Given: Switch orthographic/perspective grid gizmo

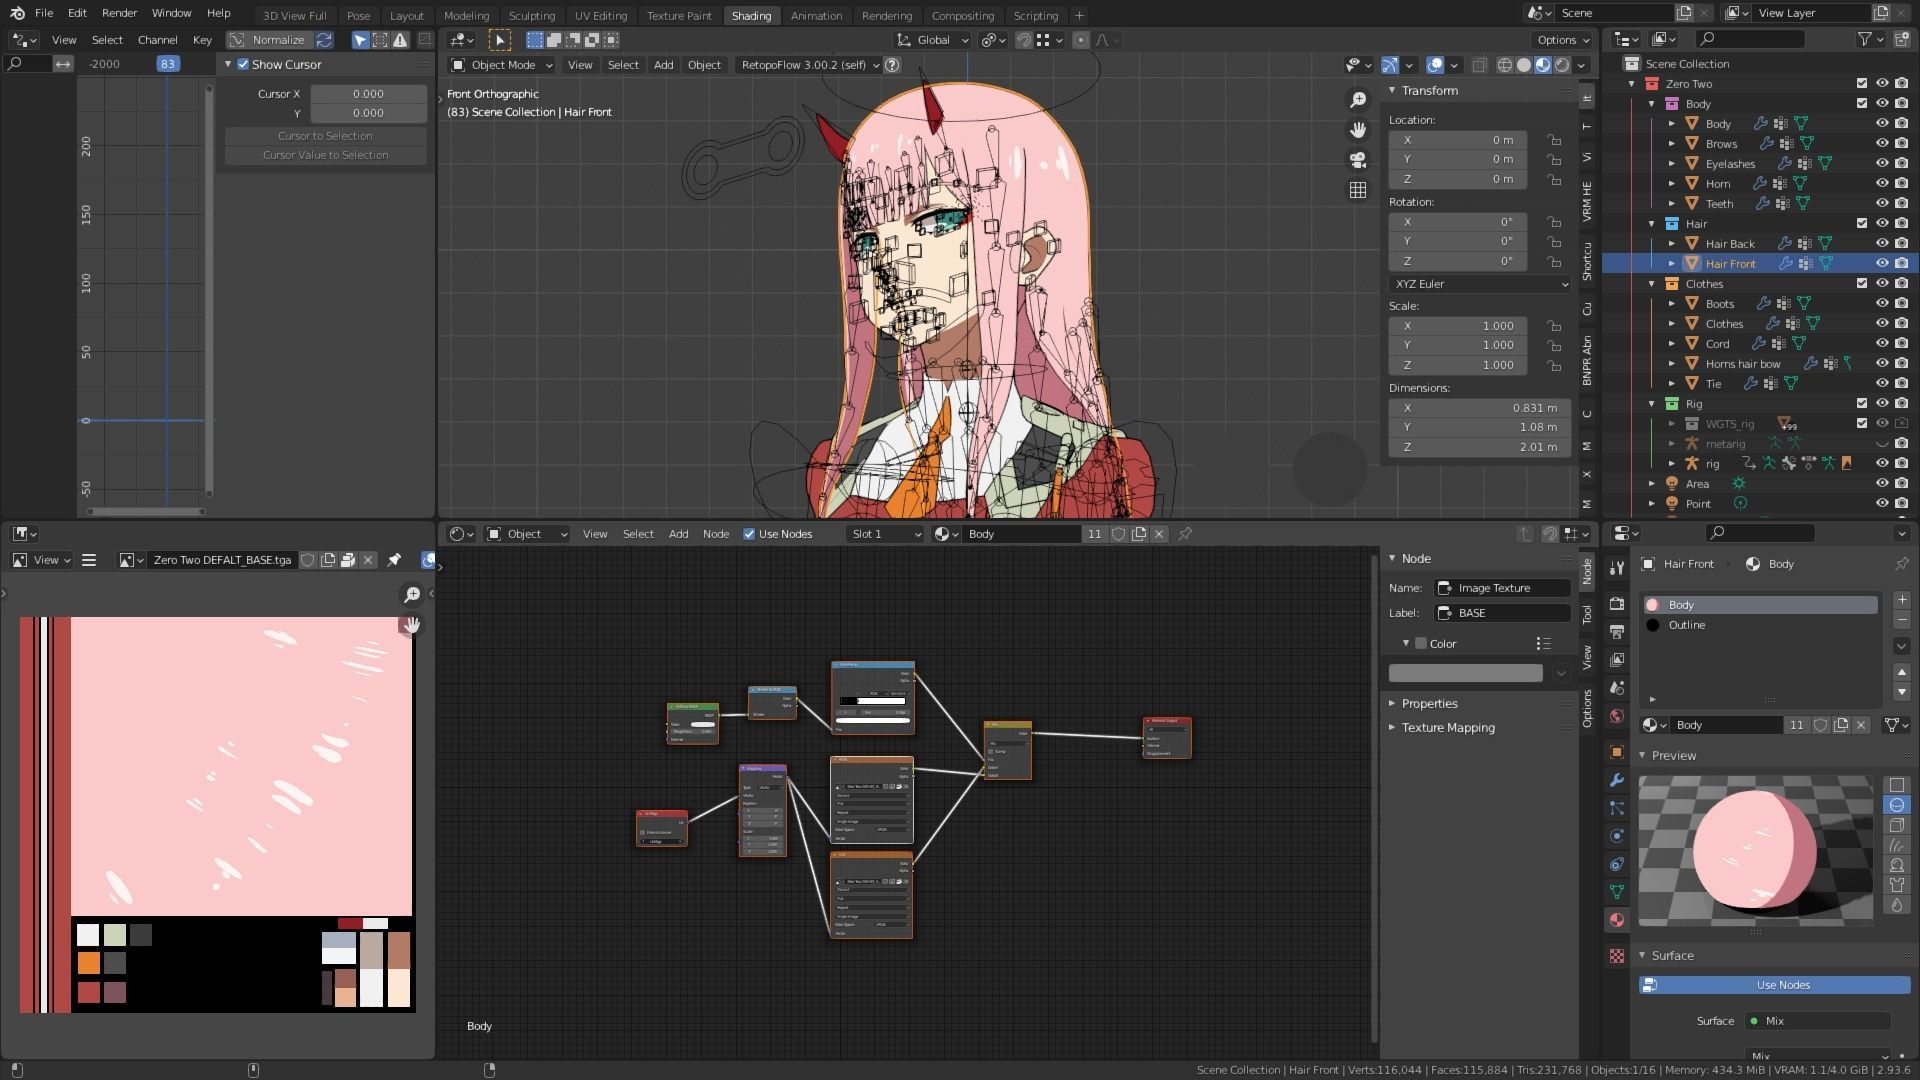Looking at the screenshot, I should click(1358, 190).
